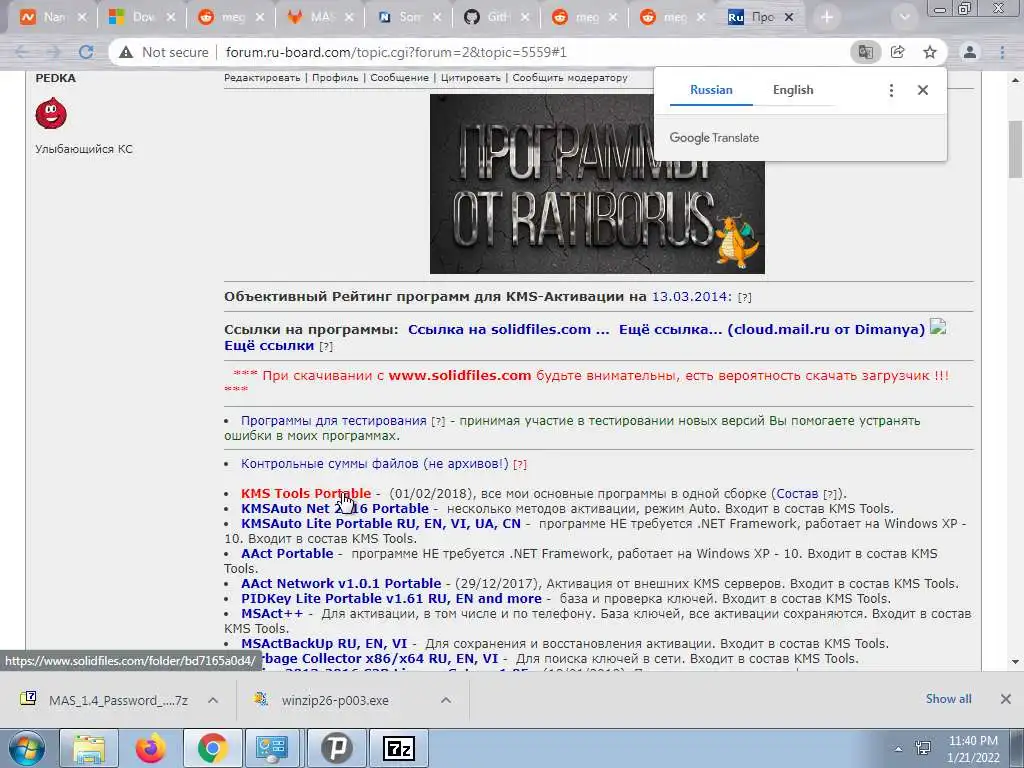Click the scrollbar down arrow

tap(1015, 661)
